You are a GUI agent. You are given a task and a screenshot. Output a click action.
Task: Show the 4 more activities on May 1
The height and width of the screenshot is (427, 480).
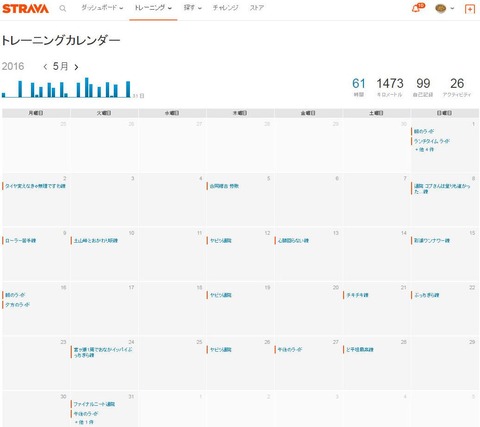(x=424, y=150)
